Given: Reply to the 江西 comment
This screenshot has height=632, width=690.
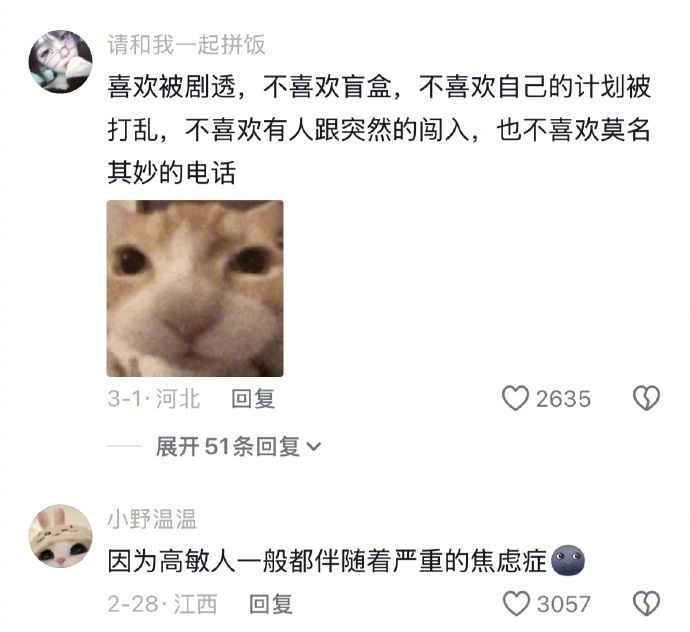Looking at the screenshot, I should click(271, 604).
